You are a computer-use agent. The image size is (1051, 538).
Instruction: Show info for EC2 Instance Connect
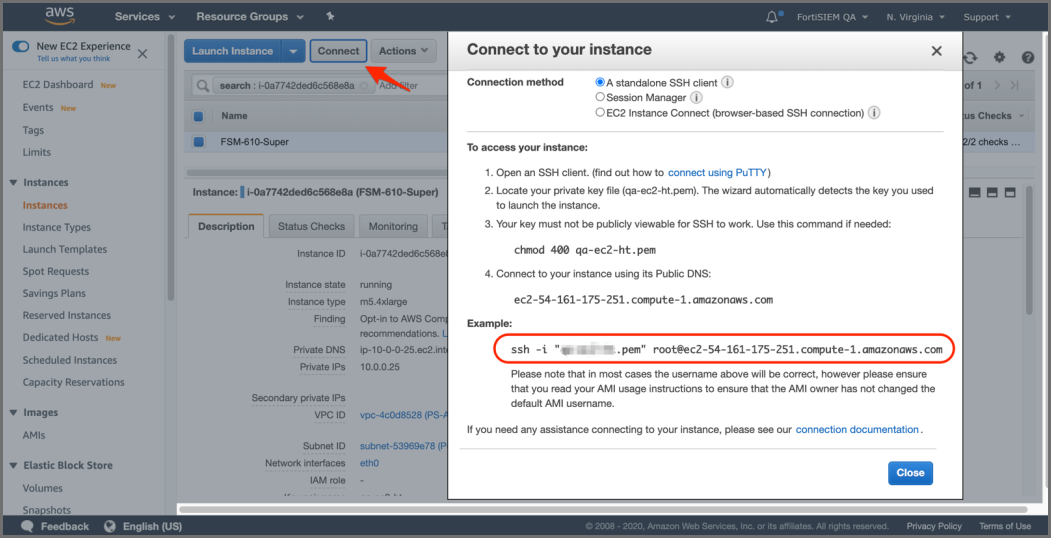[873, 113]
